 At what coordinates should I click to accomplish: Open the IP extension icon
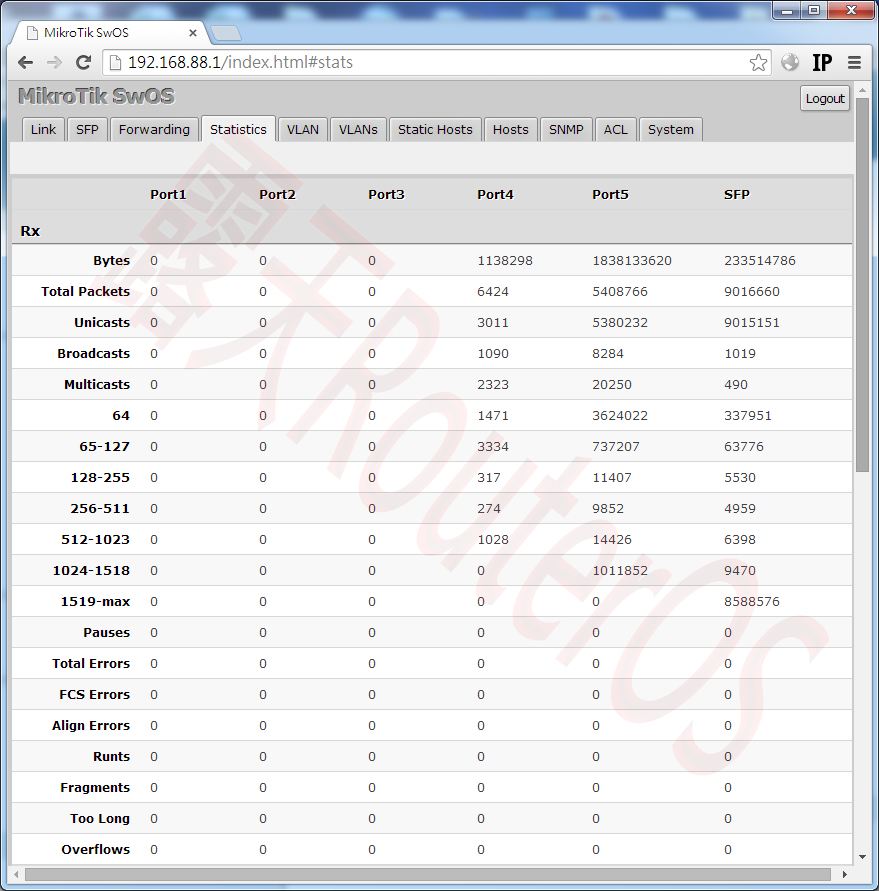pos(822,62)
